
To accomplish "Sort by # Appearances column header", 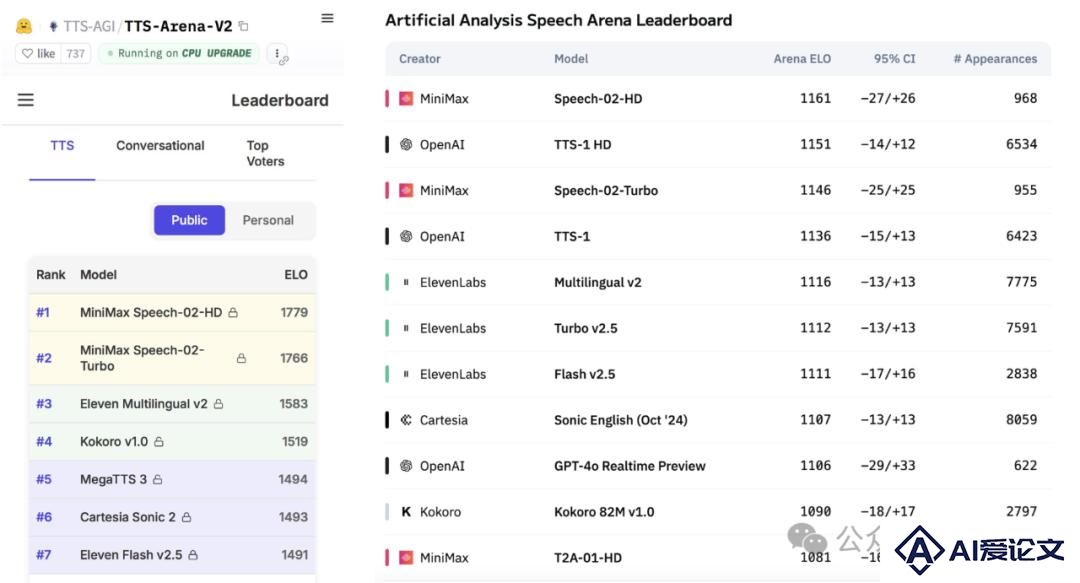I will pos(995,59).
